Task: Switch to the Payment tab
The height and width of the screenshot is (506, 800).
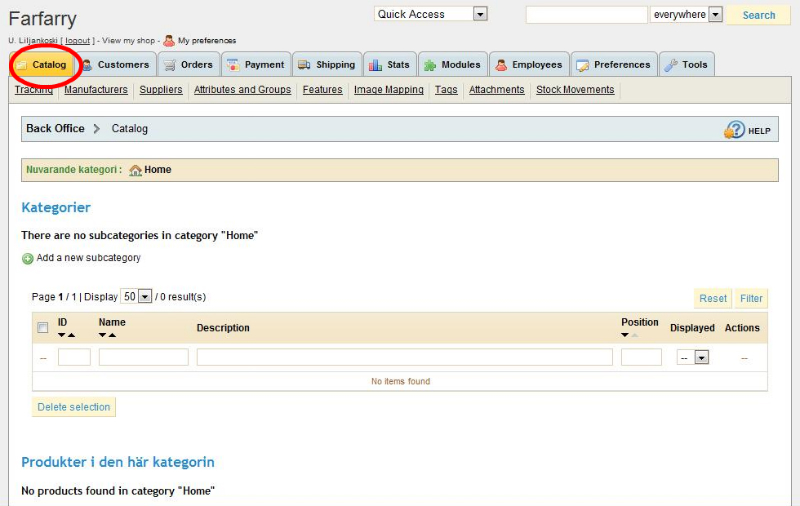Action: [256, 65]
